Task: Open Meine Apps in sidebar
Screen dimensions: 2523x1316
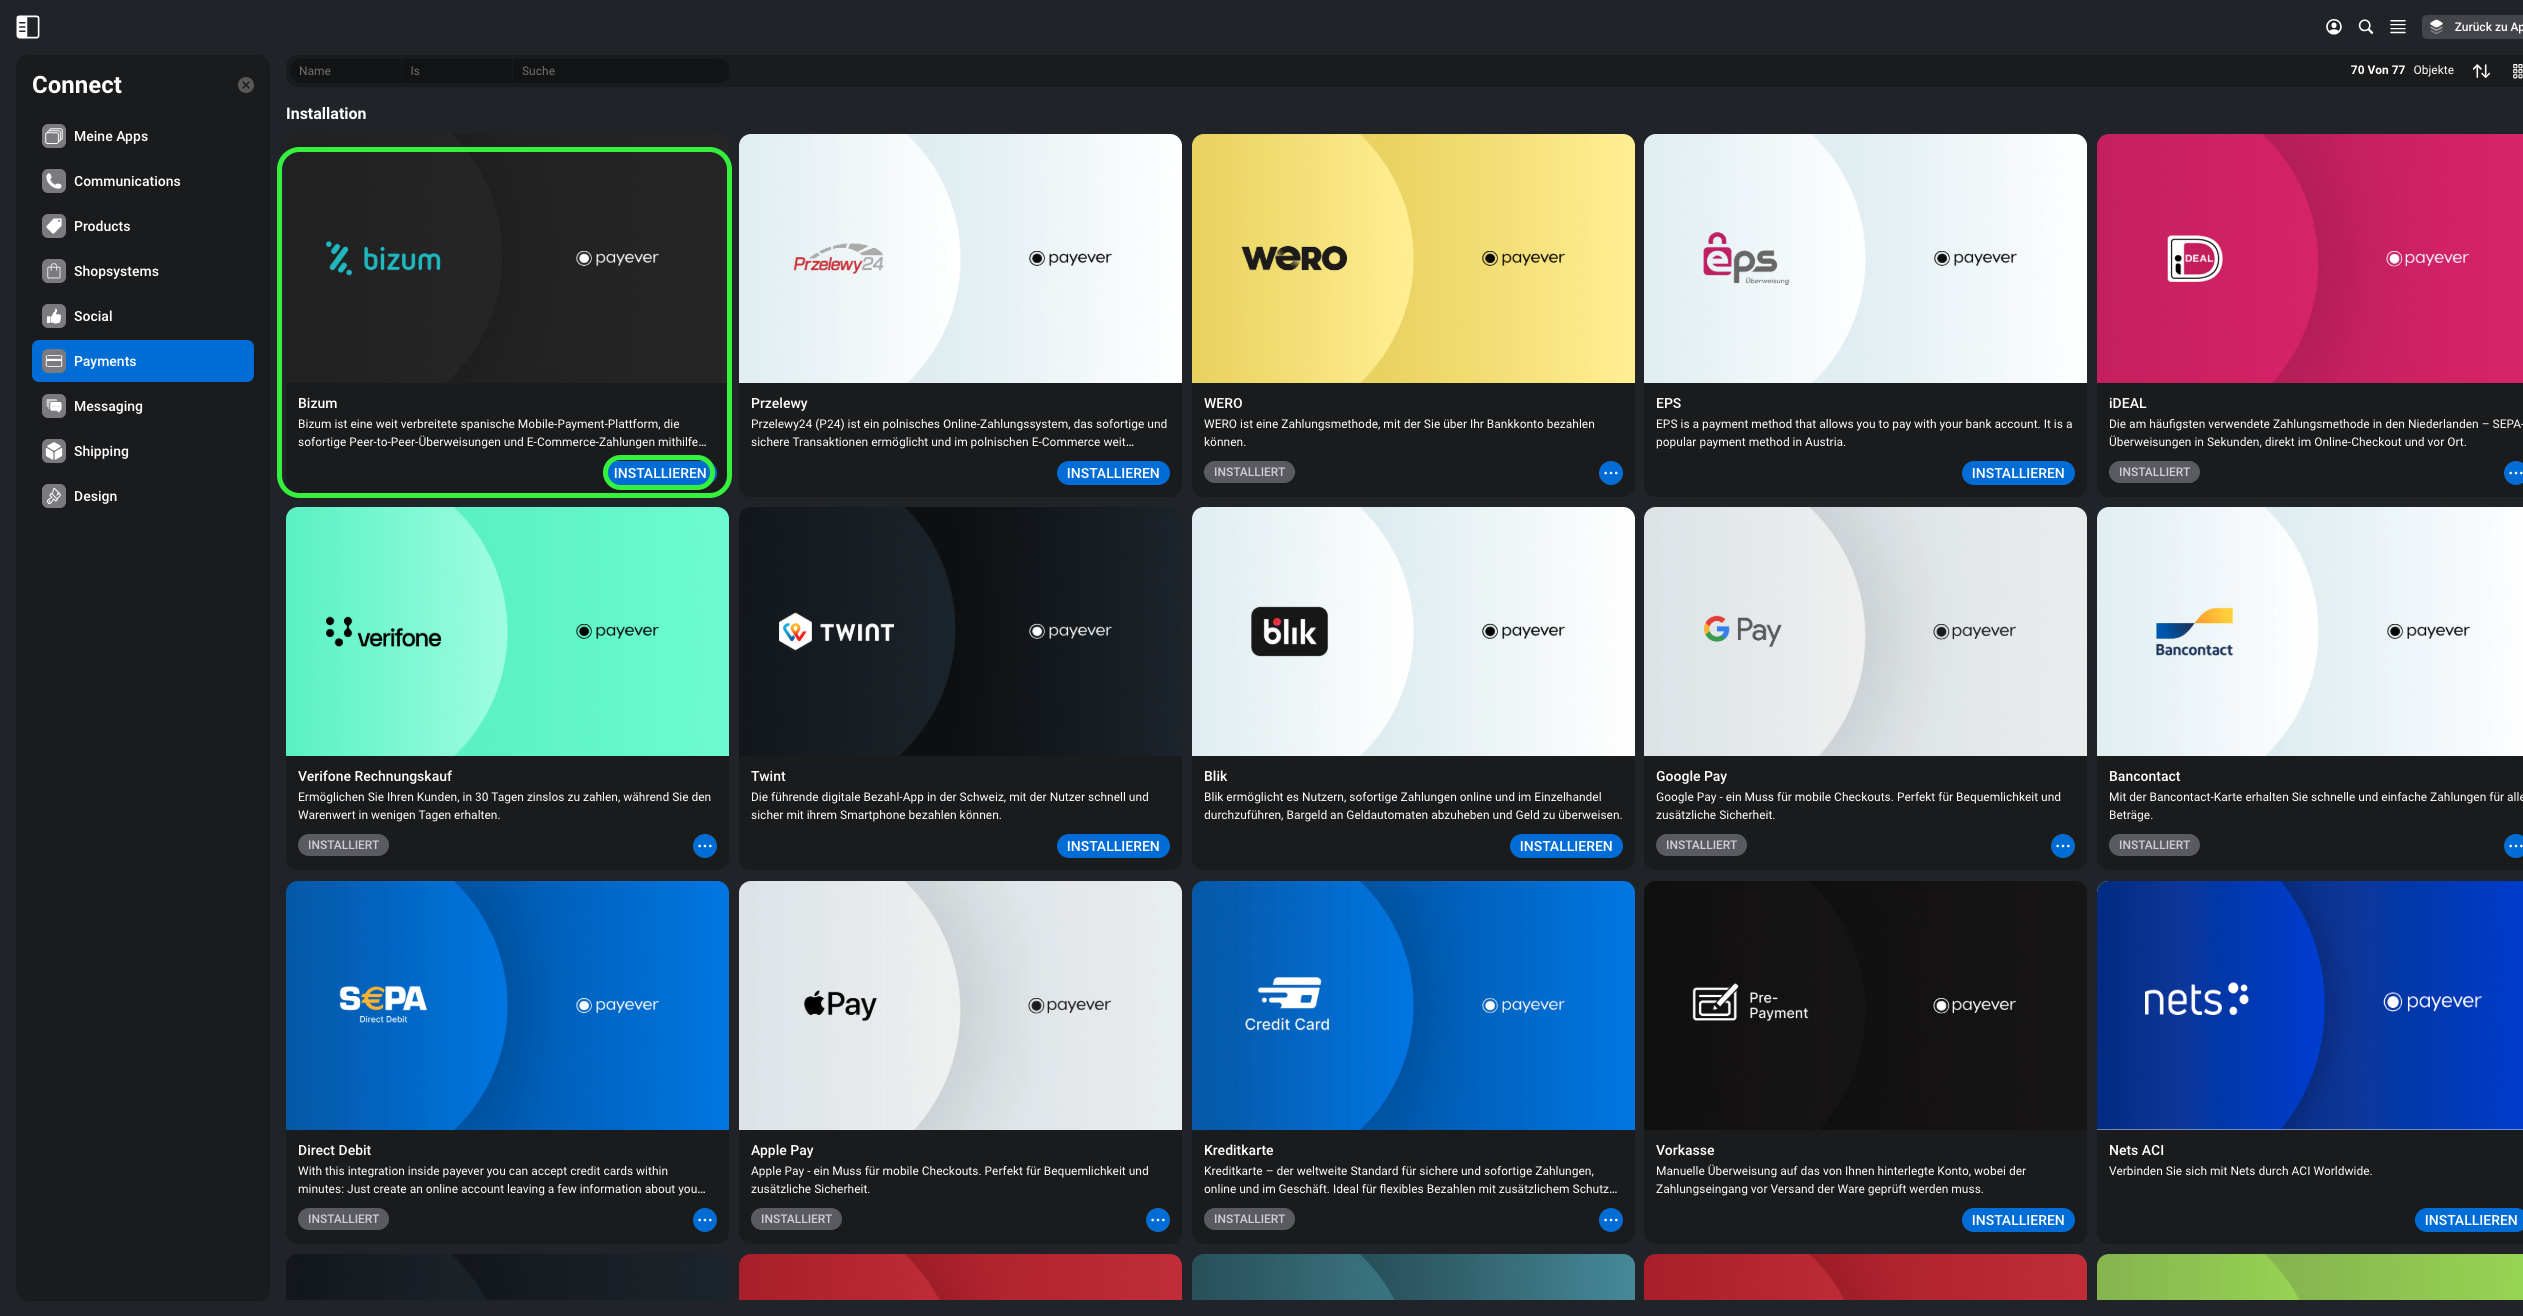Action: point(143,136)
